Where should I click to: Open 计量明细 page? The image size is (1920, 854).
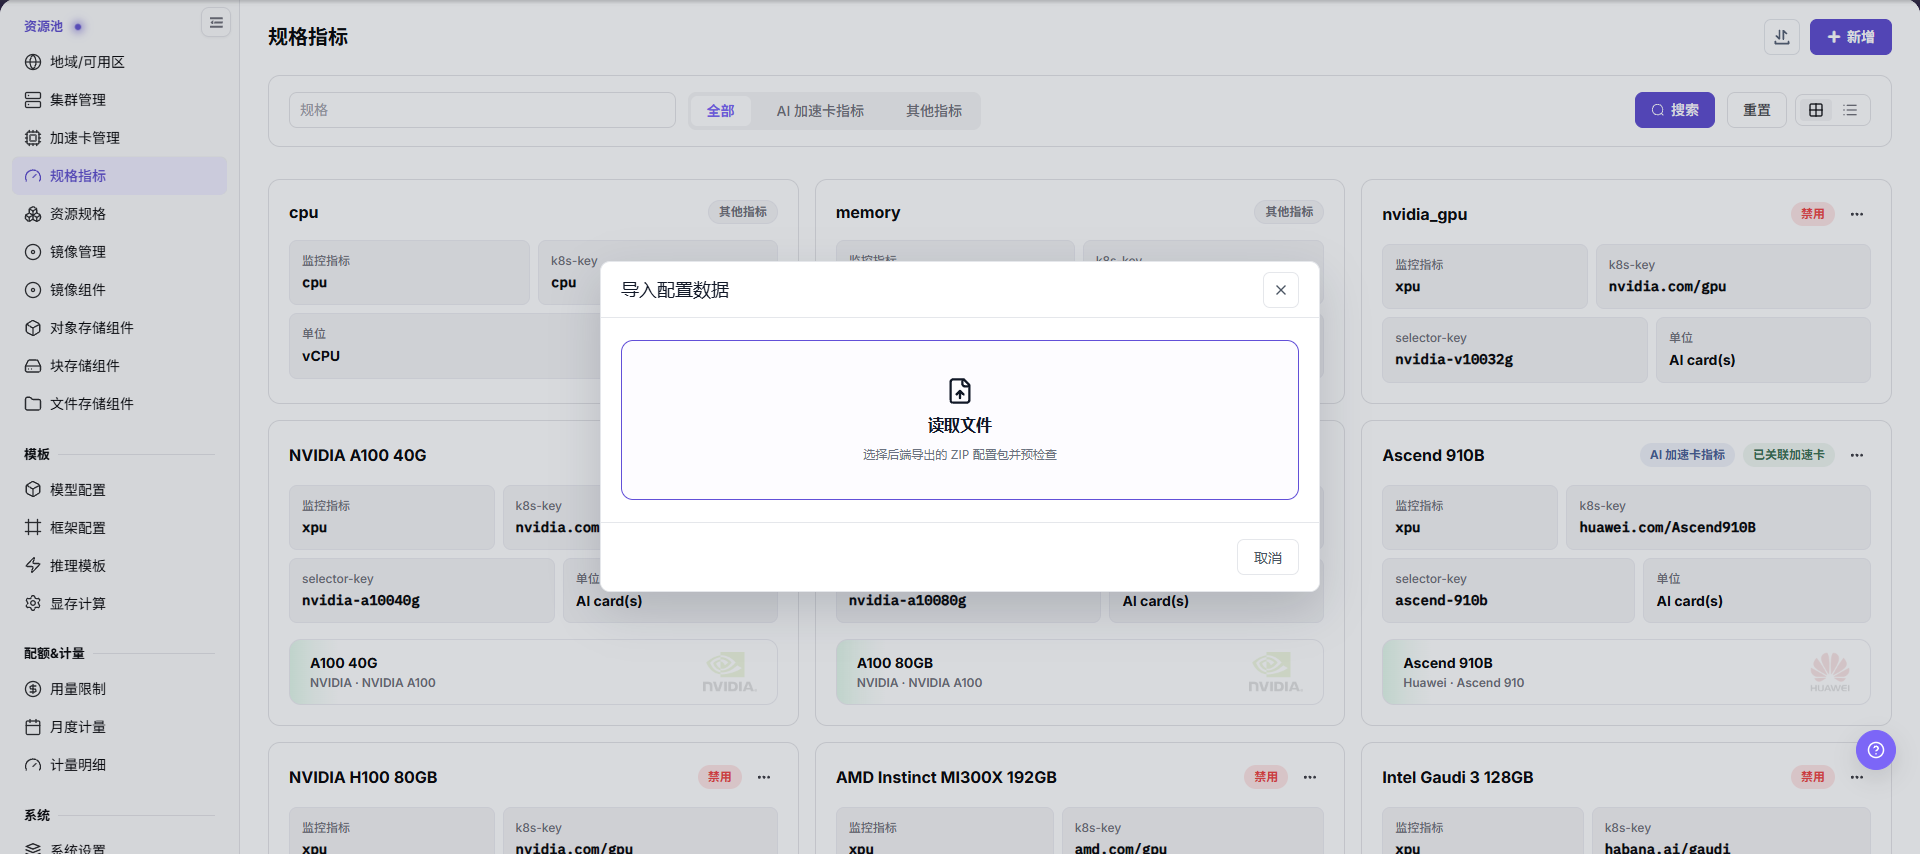[120, 765]
